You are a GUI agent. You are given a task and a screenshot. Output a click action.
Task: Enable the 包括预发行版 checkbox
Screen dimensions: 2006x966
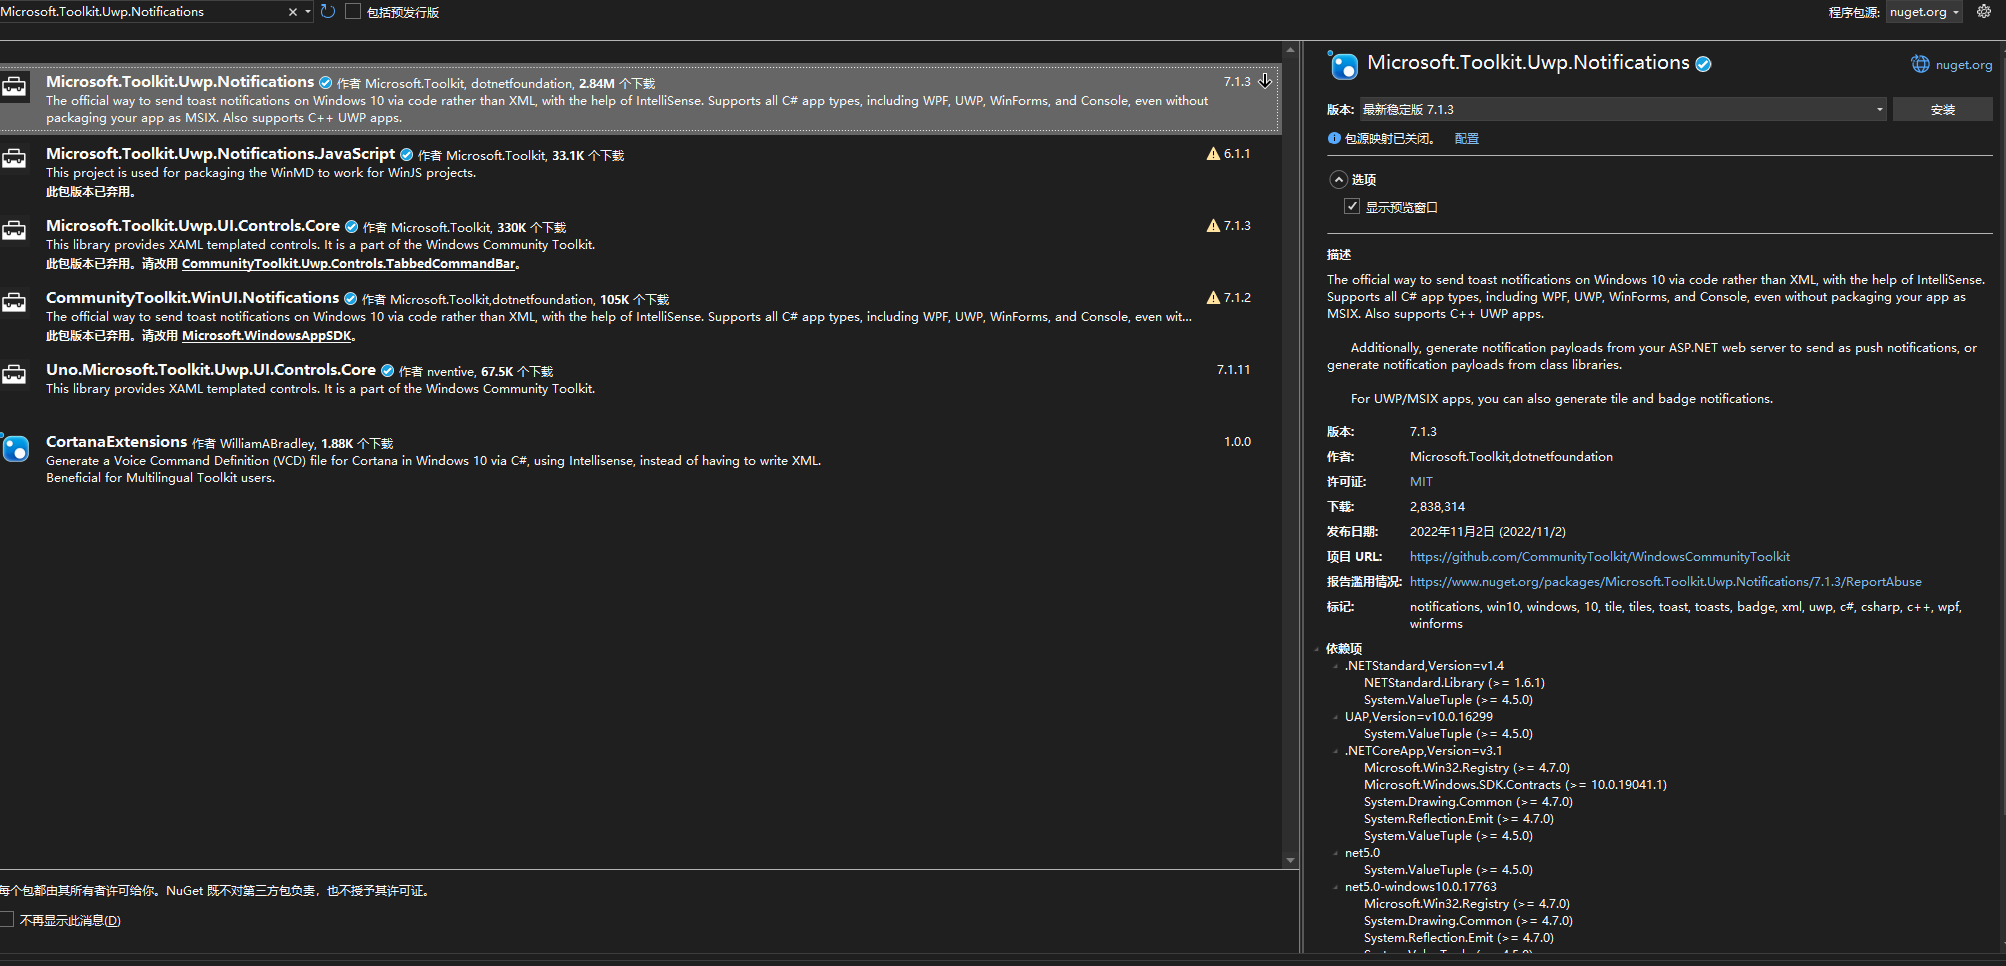point(353,12)
